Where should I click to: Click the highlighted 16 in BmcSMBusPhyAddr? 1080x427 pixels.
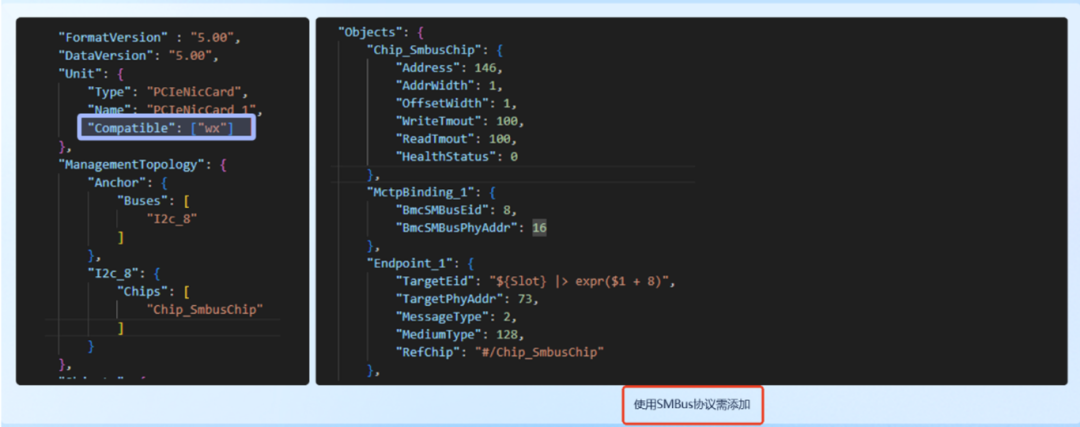tap(540, 228)
